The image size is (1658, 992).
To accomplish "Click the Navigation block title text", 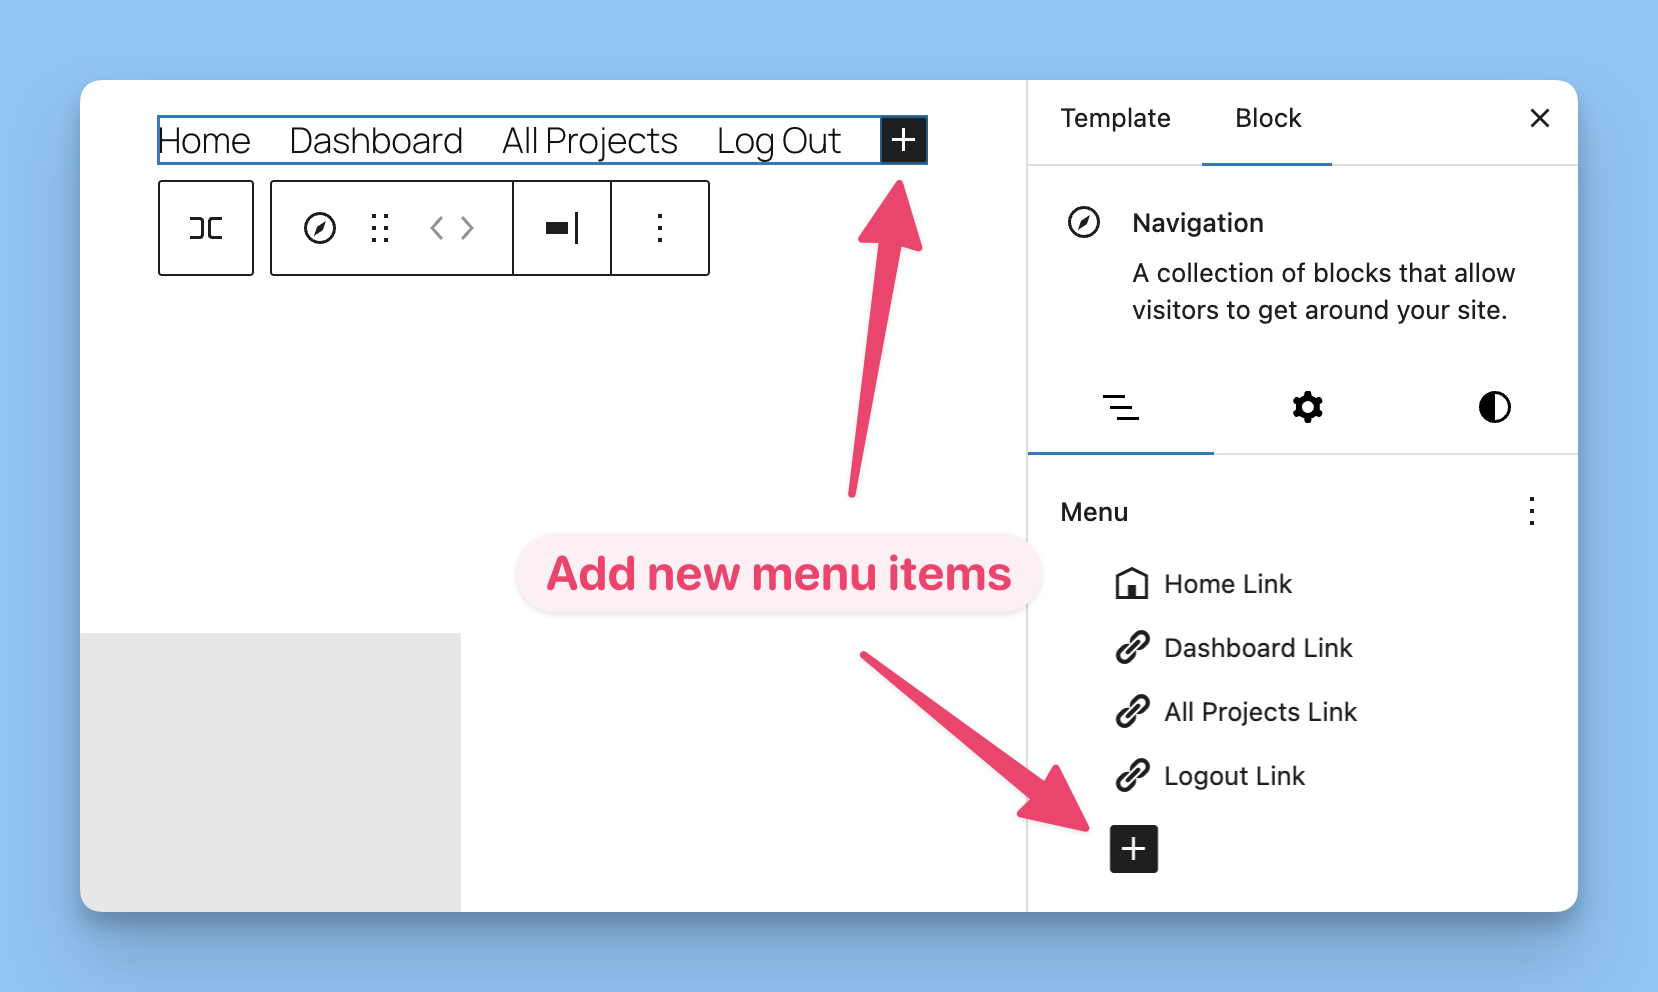I will click(x=1198, y=223).
